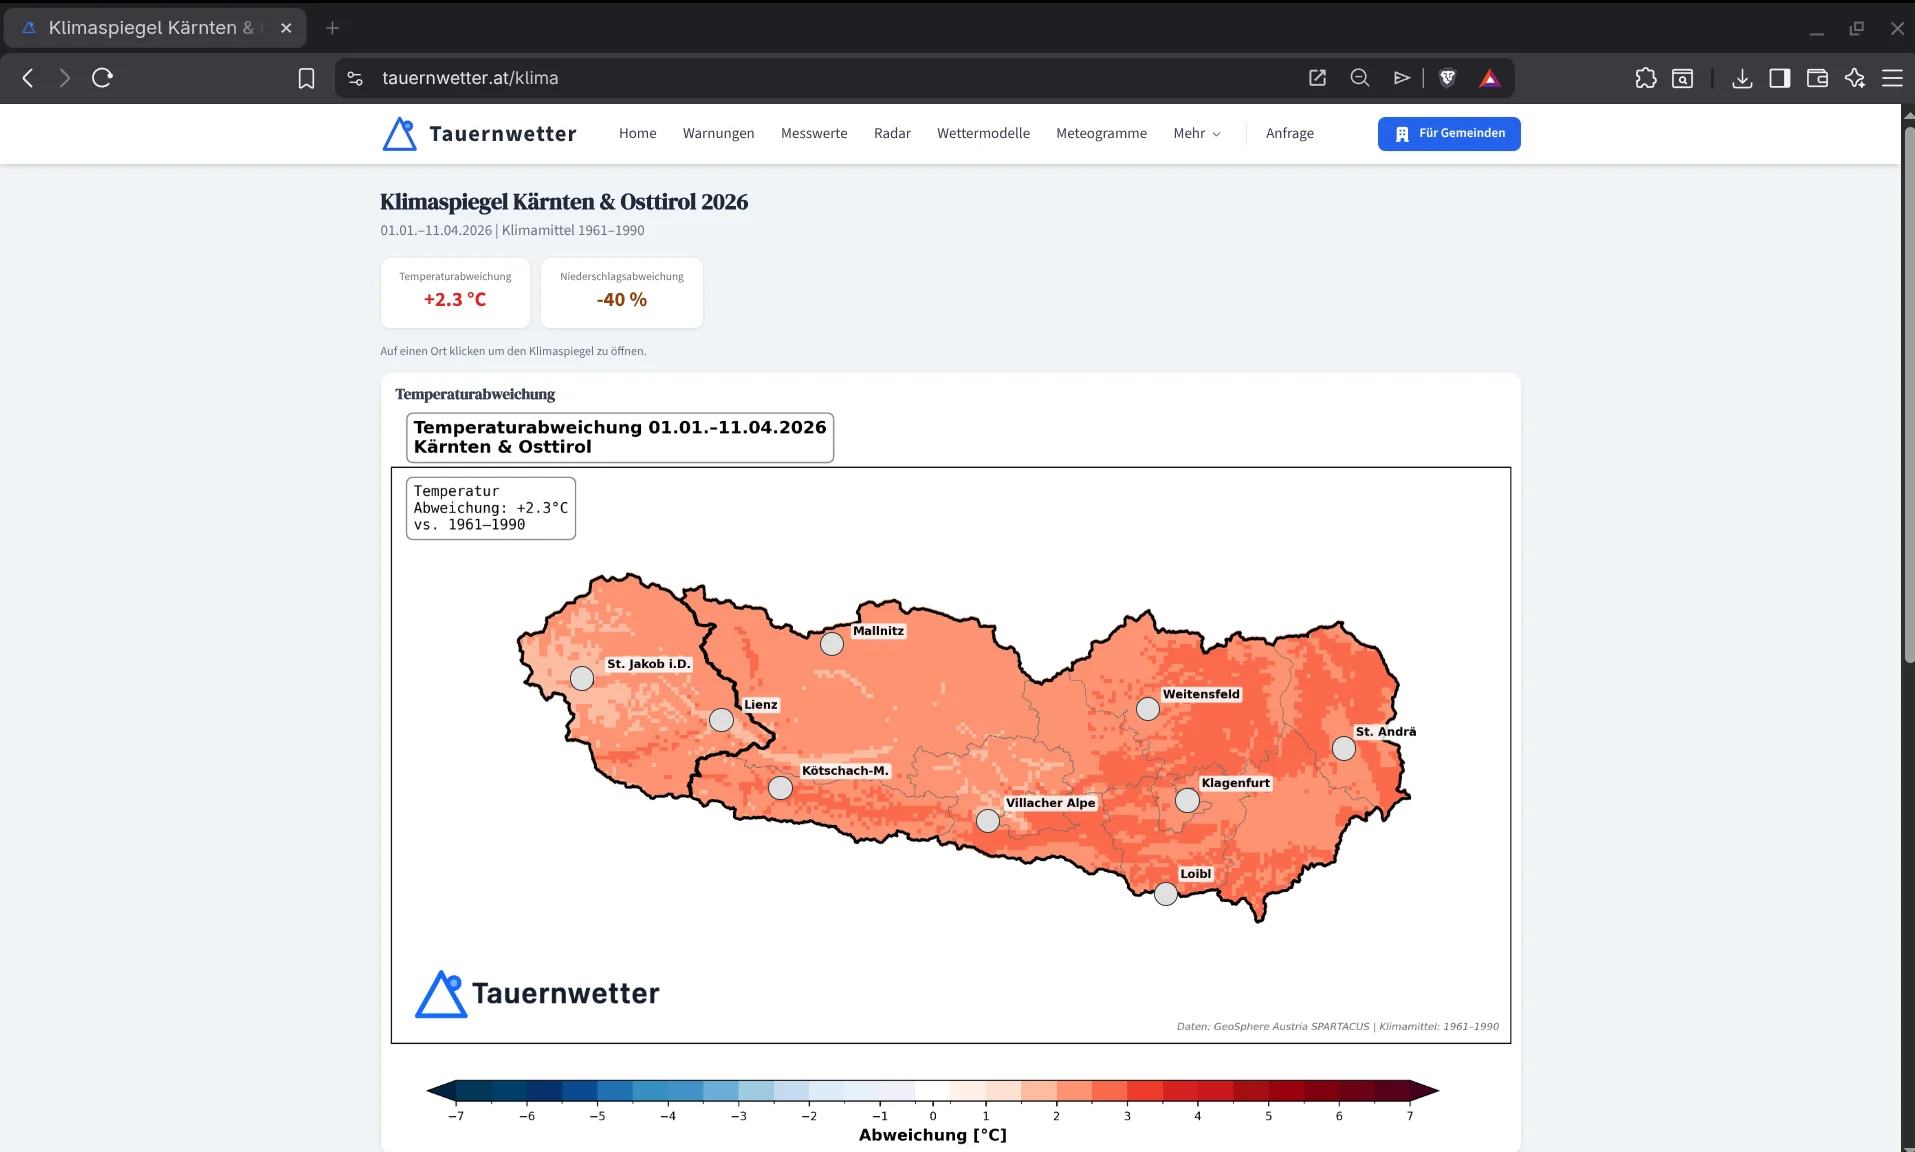Image resolution: width=1915 pixels, height=1152 pixels.
Task: Launch Leo AI assistant
Action: 1855,77
